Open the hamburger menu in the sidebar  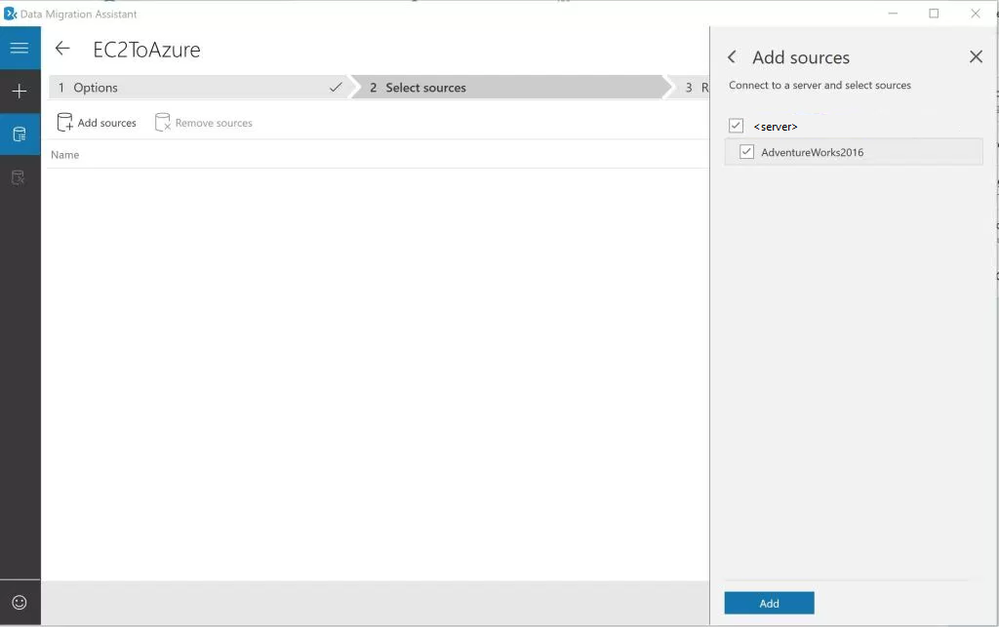coord(20,48)
